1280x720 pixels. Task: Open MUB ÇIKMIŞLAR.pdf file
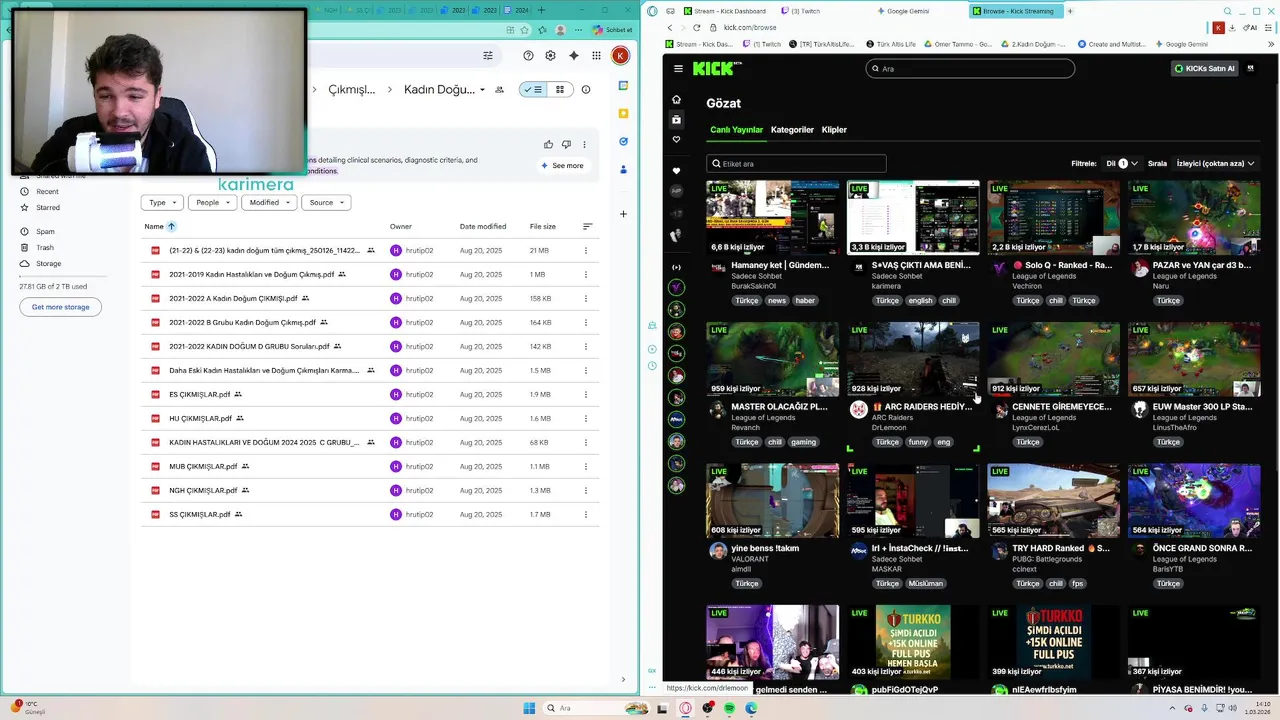(203, 466)
